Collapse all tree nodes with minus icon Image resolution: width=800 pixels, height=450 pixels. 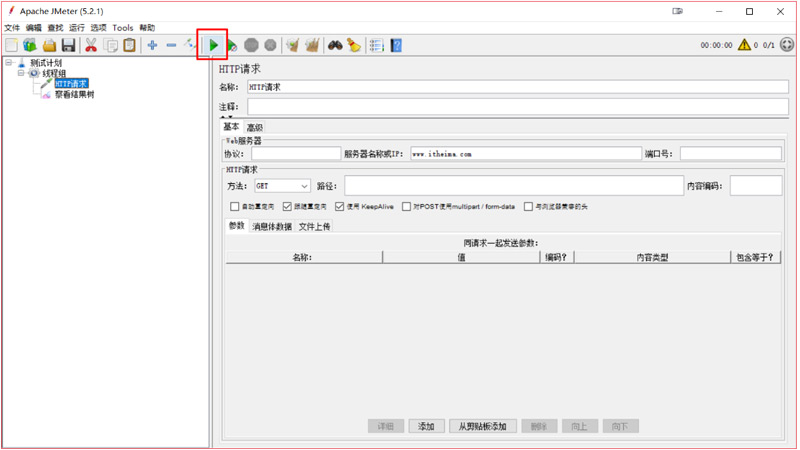171,45
